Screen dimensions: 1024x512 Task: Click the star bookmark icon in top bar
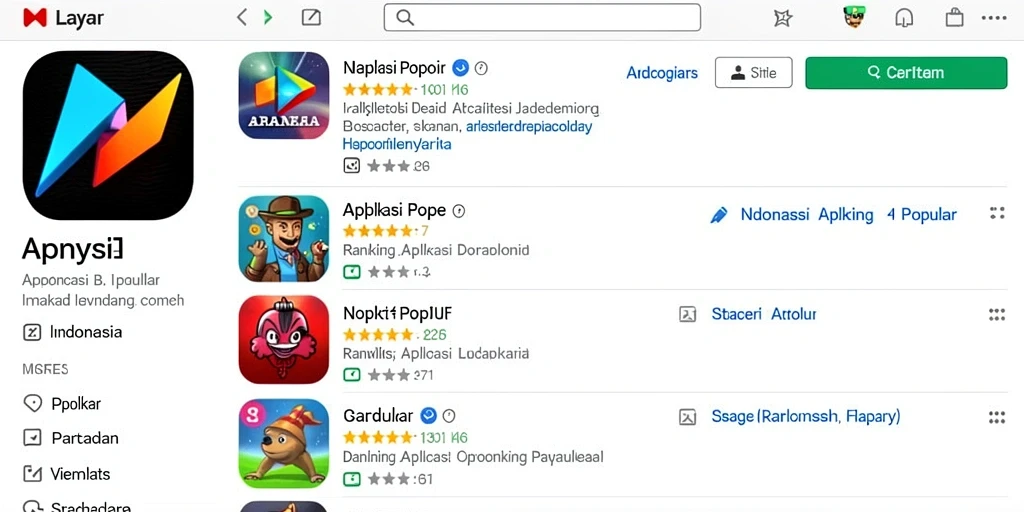[x=782, y=18]
